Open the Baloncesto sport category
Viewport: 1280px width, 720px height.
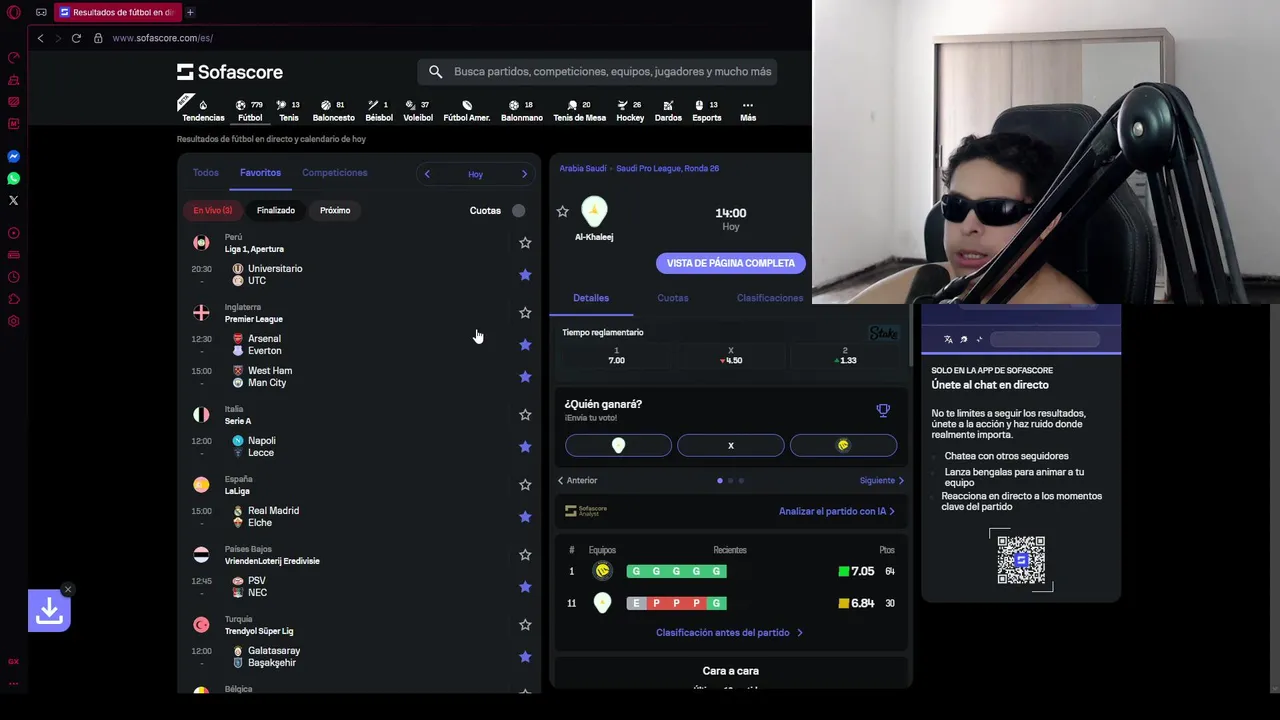pos(333,110)
